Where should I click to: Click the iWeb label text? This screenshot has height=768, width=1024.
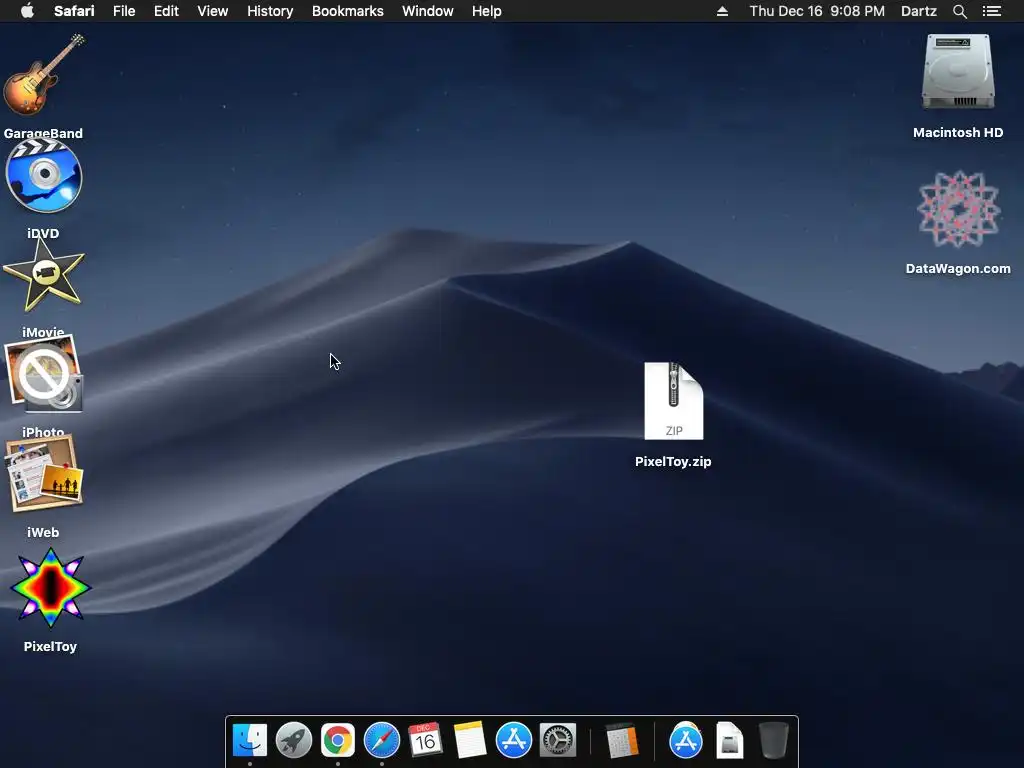(x=43, y=532)
